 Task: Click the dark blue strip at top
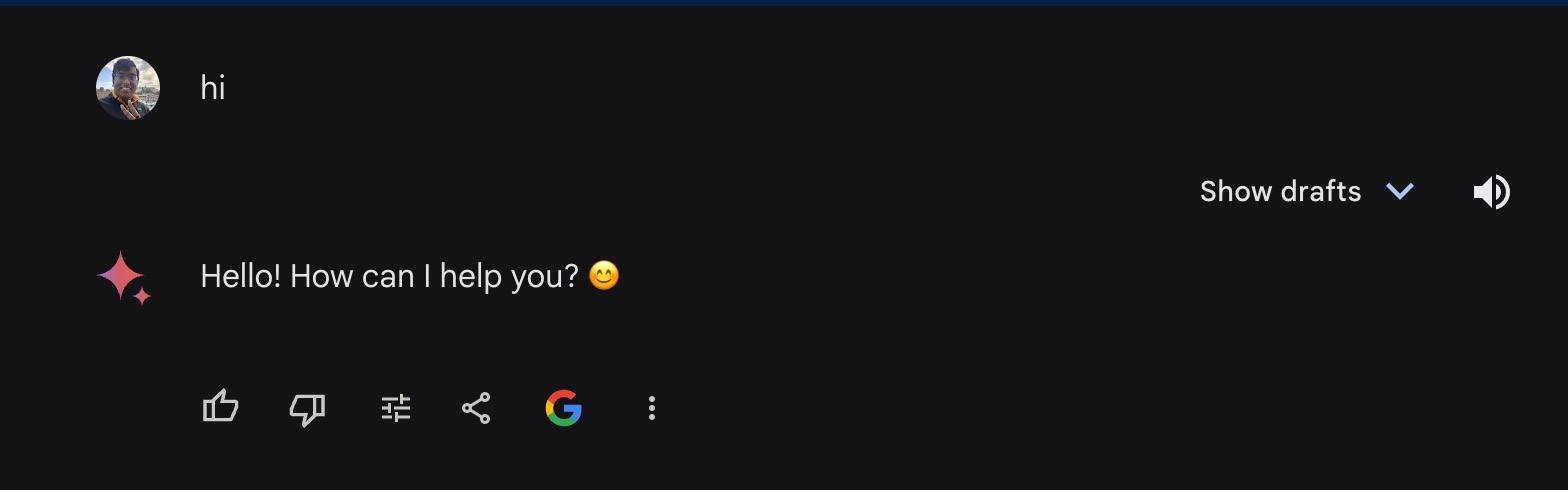pyautogui.click(x=784, y=3)
